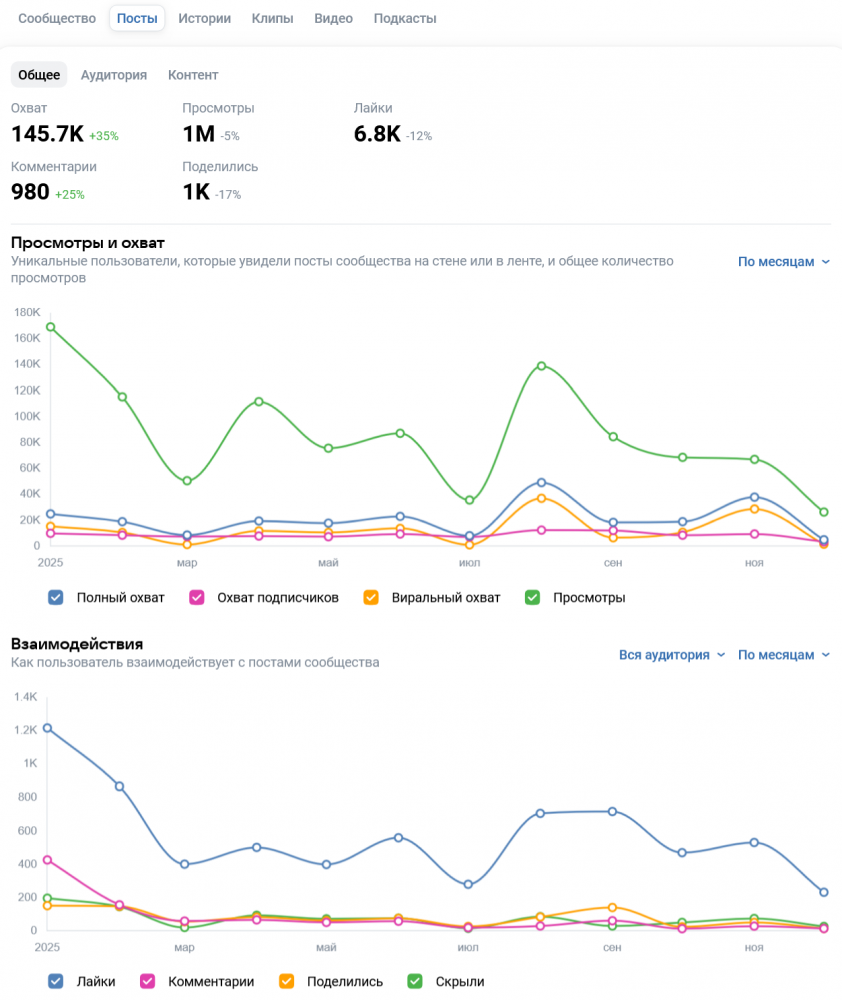Click the first blue Лайки point at 2025
Viewport: 842px width, 1000px height.
(x=47, y=728)
